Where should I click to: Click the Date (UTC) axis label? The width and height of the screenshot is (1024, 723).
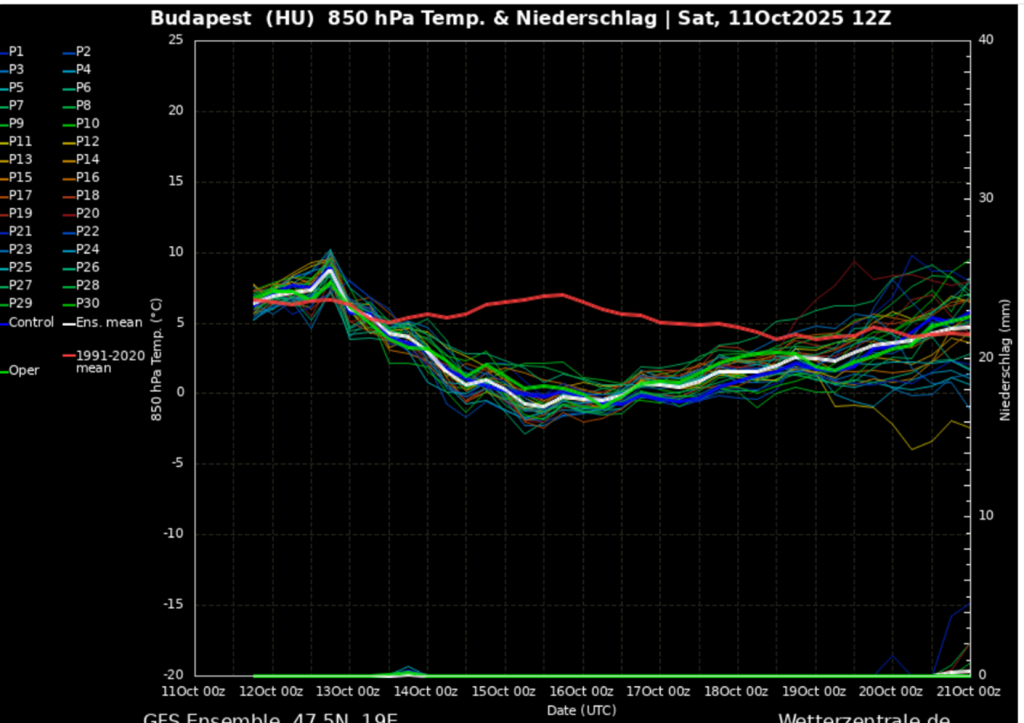[x=580, y=709]
